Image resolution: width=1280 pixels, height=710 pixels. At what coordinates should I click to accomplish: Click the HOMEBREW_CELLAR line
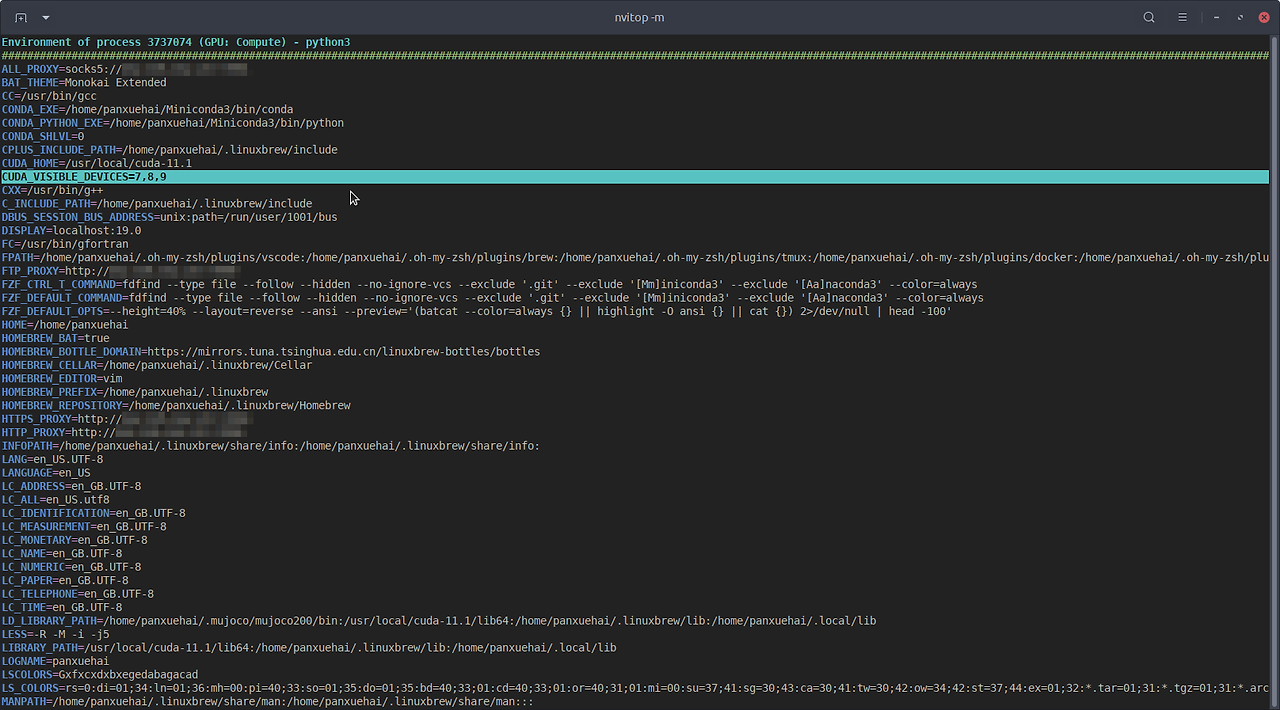[x=157, y=365]
